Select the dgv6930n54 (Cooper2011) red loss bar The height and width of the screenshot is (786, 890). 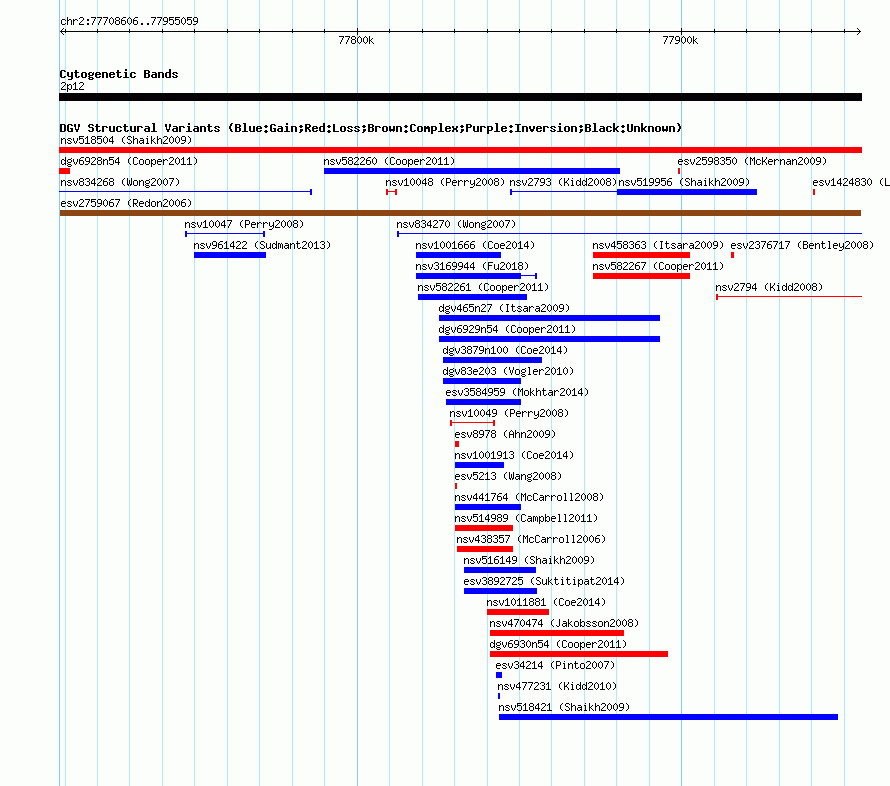click(579, 654)
